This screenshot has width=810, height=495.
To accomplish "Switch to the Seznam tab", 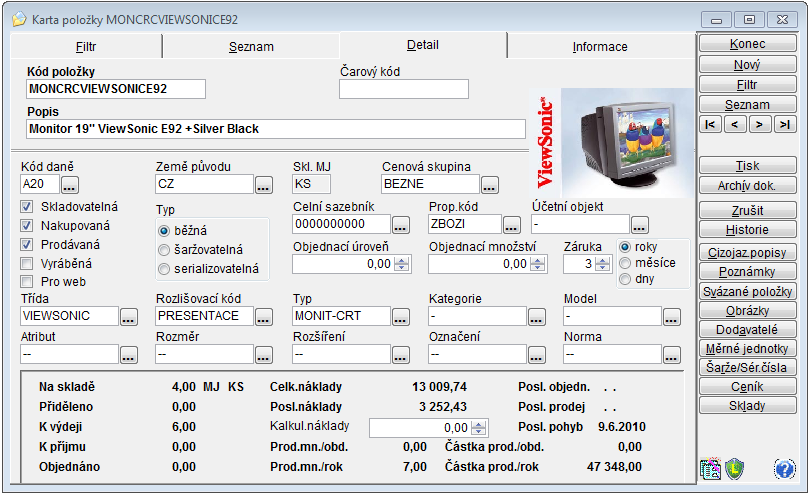I will pyautogui.click(x=251, y=47).
